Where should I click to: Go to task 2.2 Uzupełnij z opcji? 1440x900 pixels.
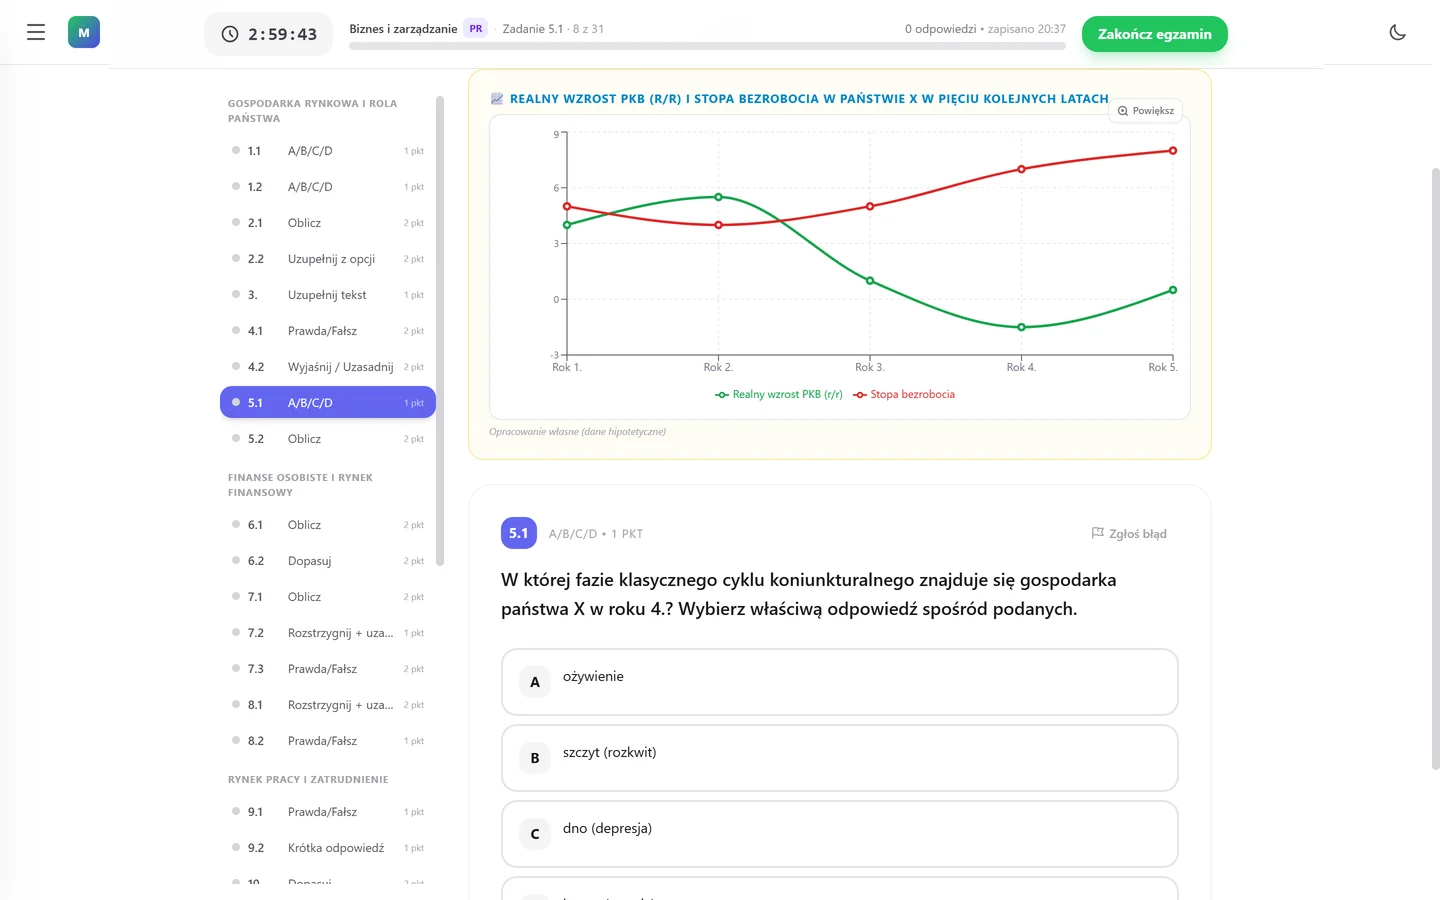tap(328, 259)
